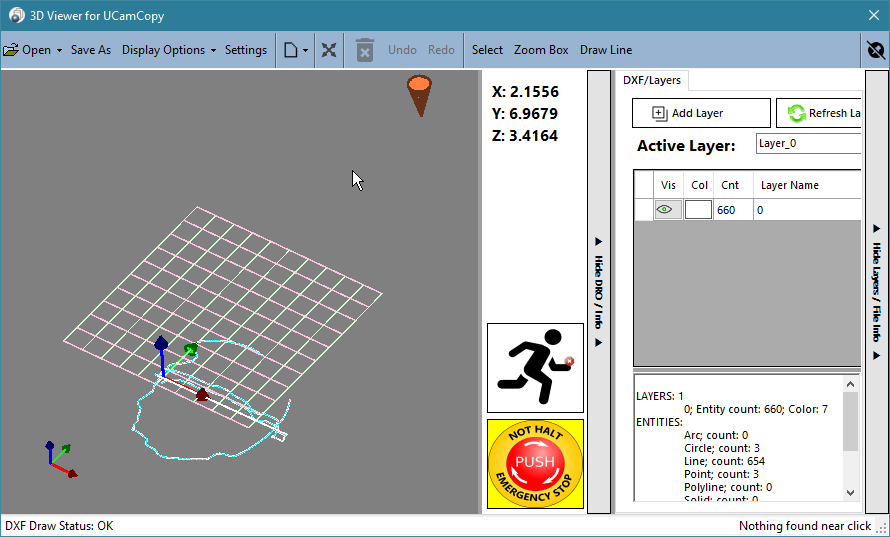Click the file info scrollbar down arrow
Screen dimensions: 890x537
(850, 493)
